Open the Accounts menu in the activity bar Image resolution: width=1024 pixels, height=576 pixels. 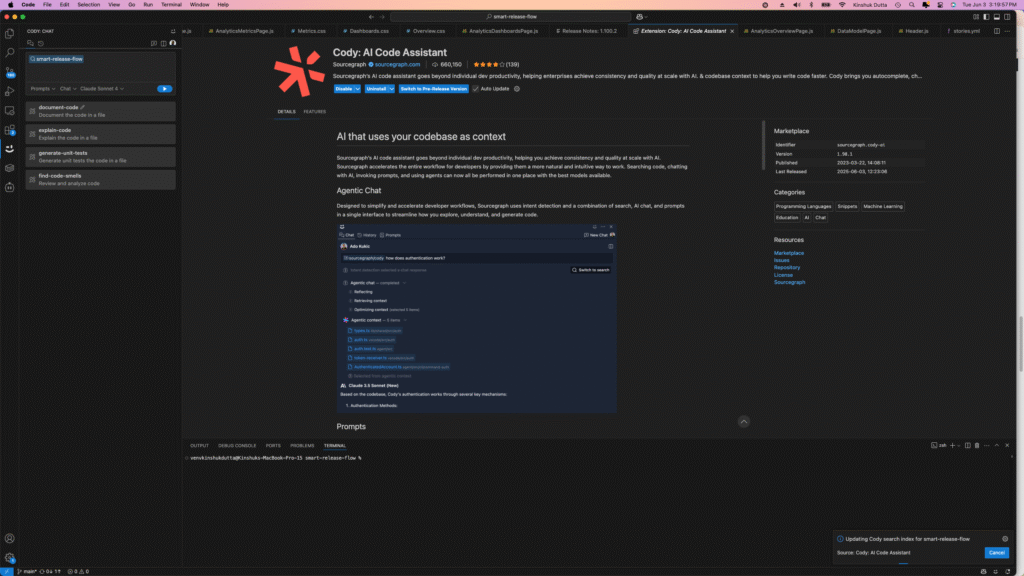pos(10,539)
